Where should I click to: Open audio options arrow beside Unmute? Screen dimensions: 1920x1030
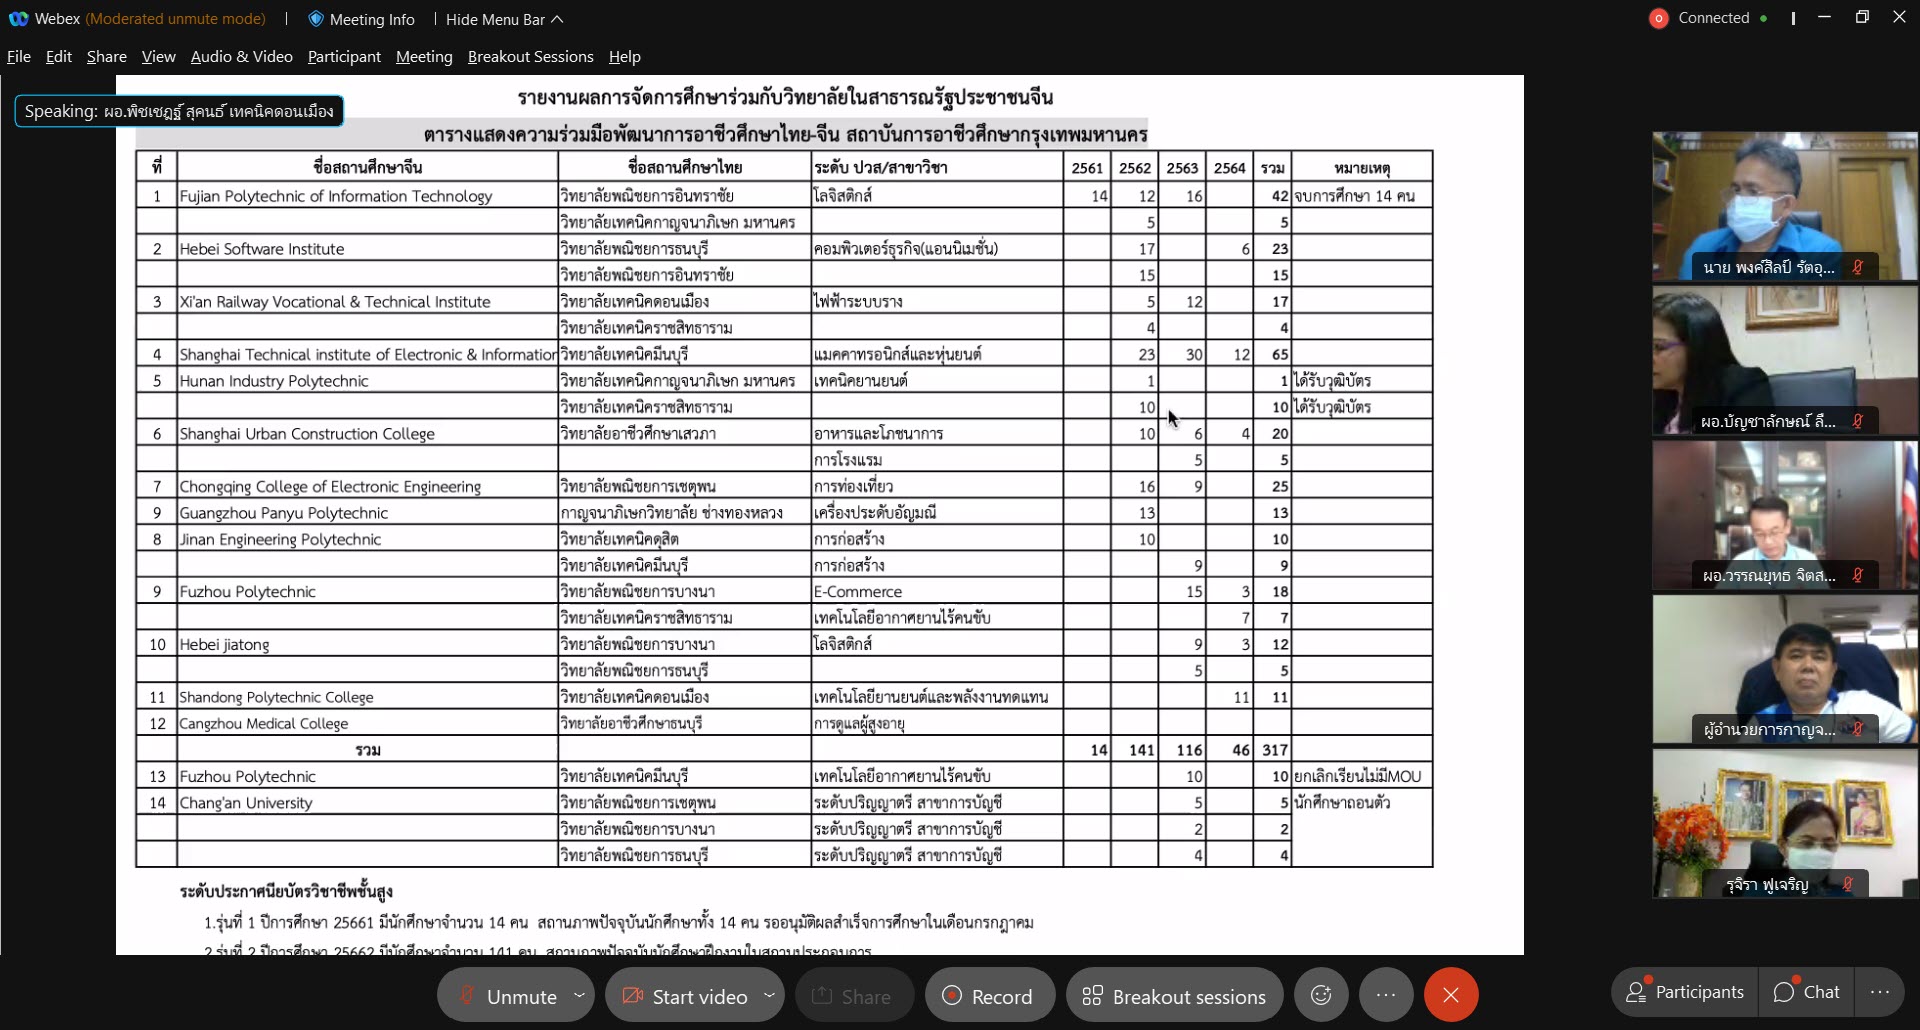point(579,996)
